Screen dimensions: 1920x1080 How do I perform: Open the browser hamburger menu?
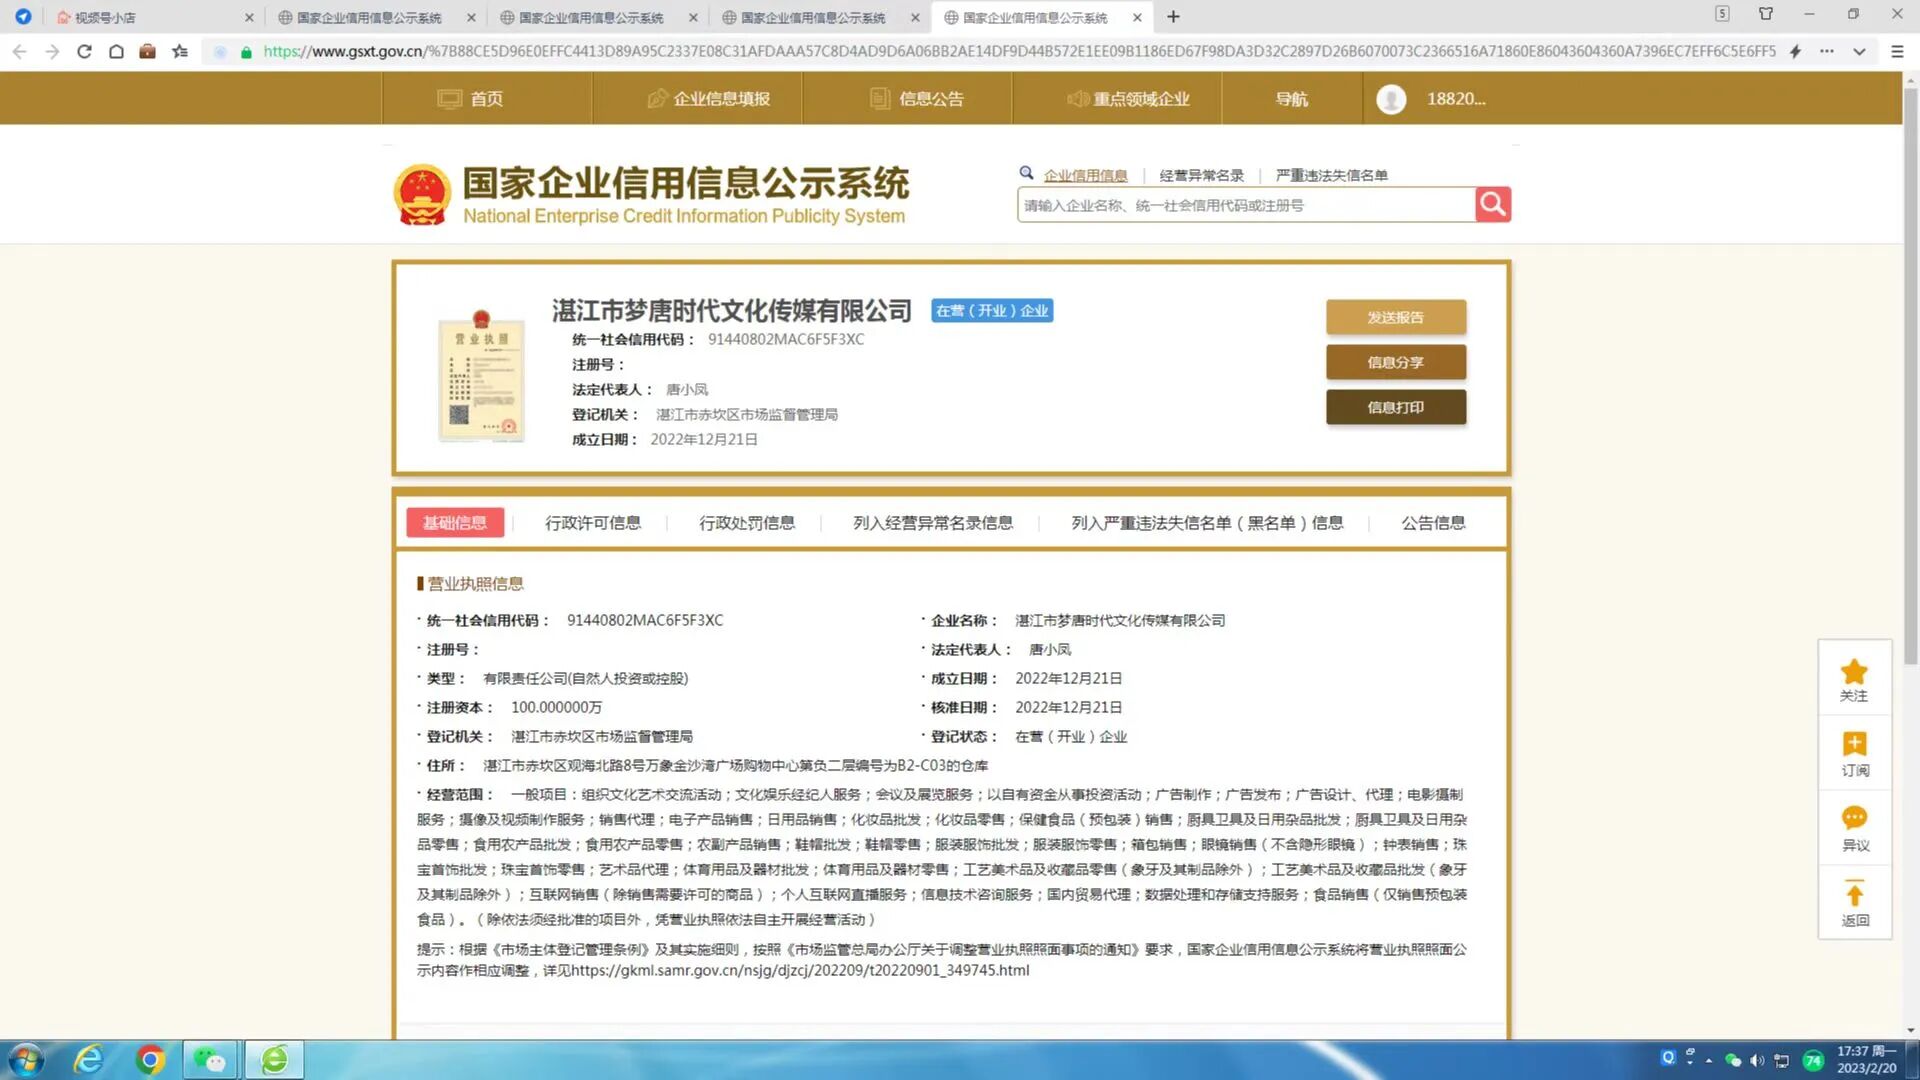(1897, 51)
